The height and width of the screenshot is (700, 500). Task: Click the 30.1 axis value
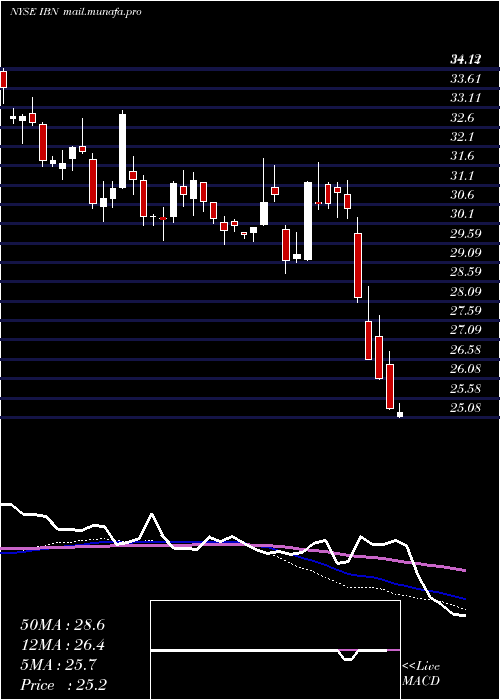[x=462, y=214]
